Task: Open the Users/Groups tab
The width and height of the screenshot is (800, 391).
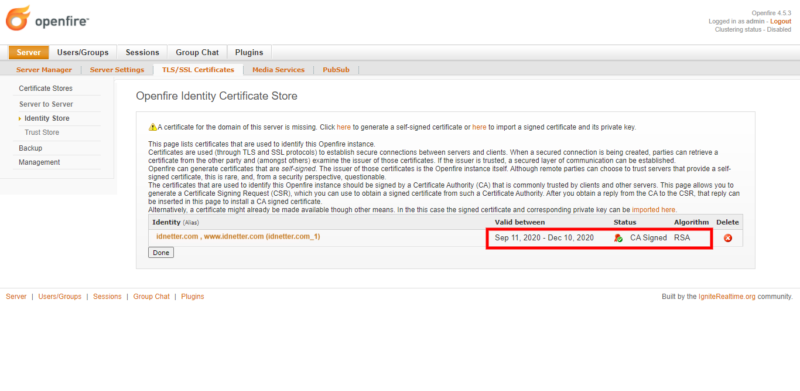Action: (83, 52)
